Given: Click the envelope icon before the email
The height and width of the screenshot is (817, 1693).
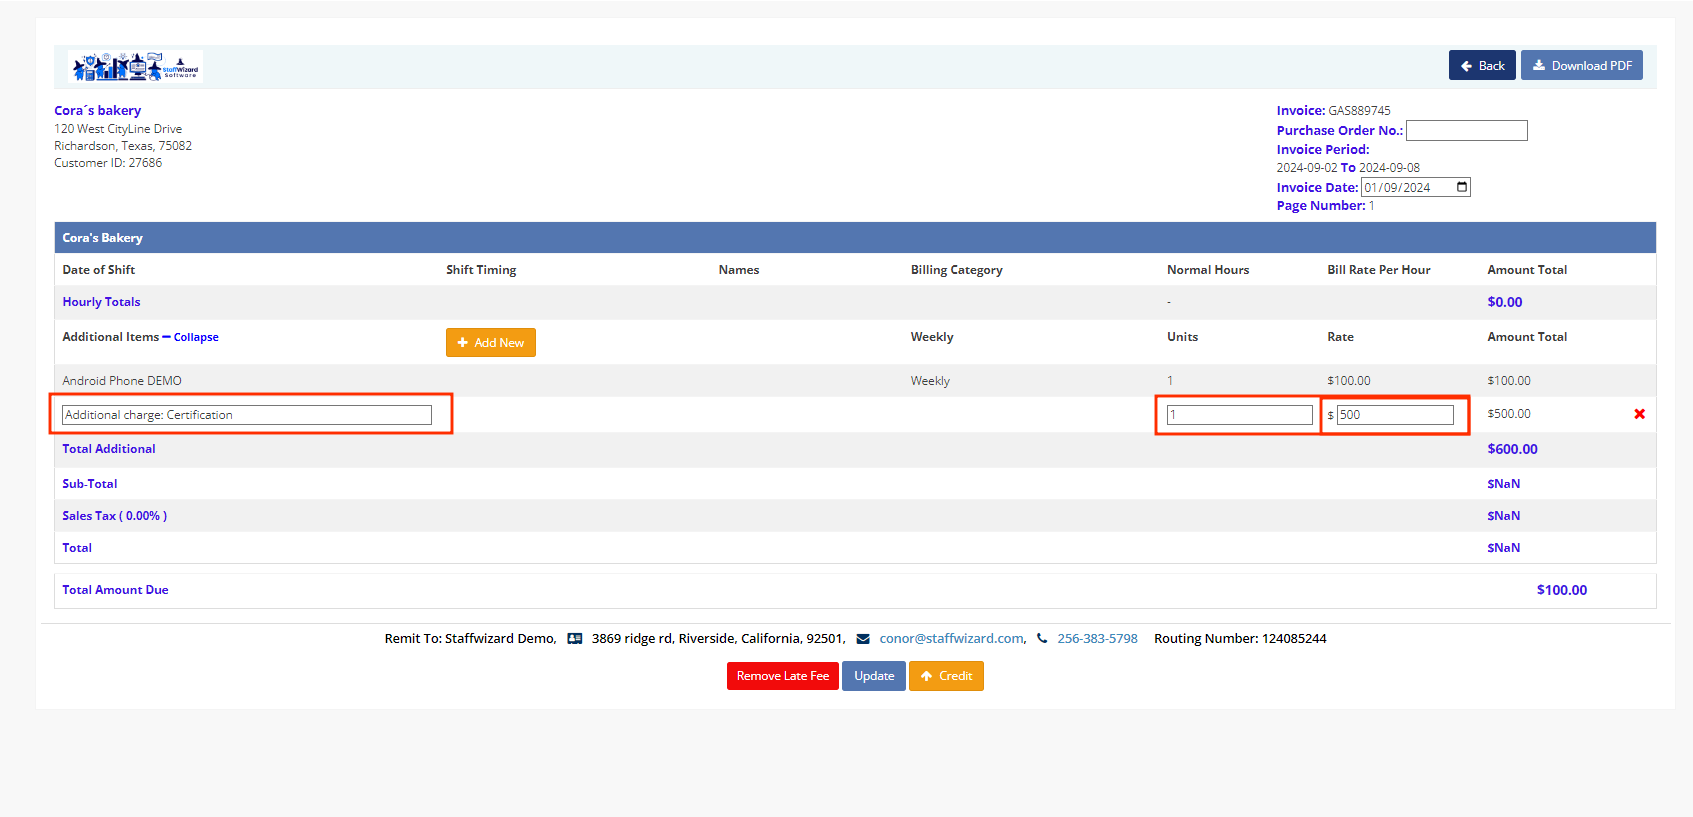Looking at the screenshot, I should coord(863,639).
